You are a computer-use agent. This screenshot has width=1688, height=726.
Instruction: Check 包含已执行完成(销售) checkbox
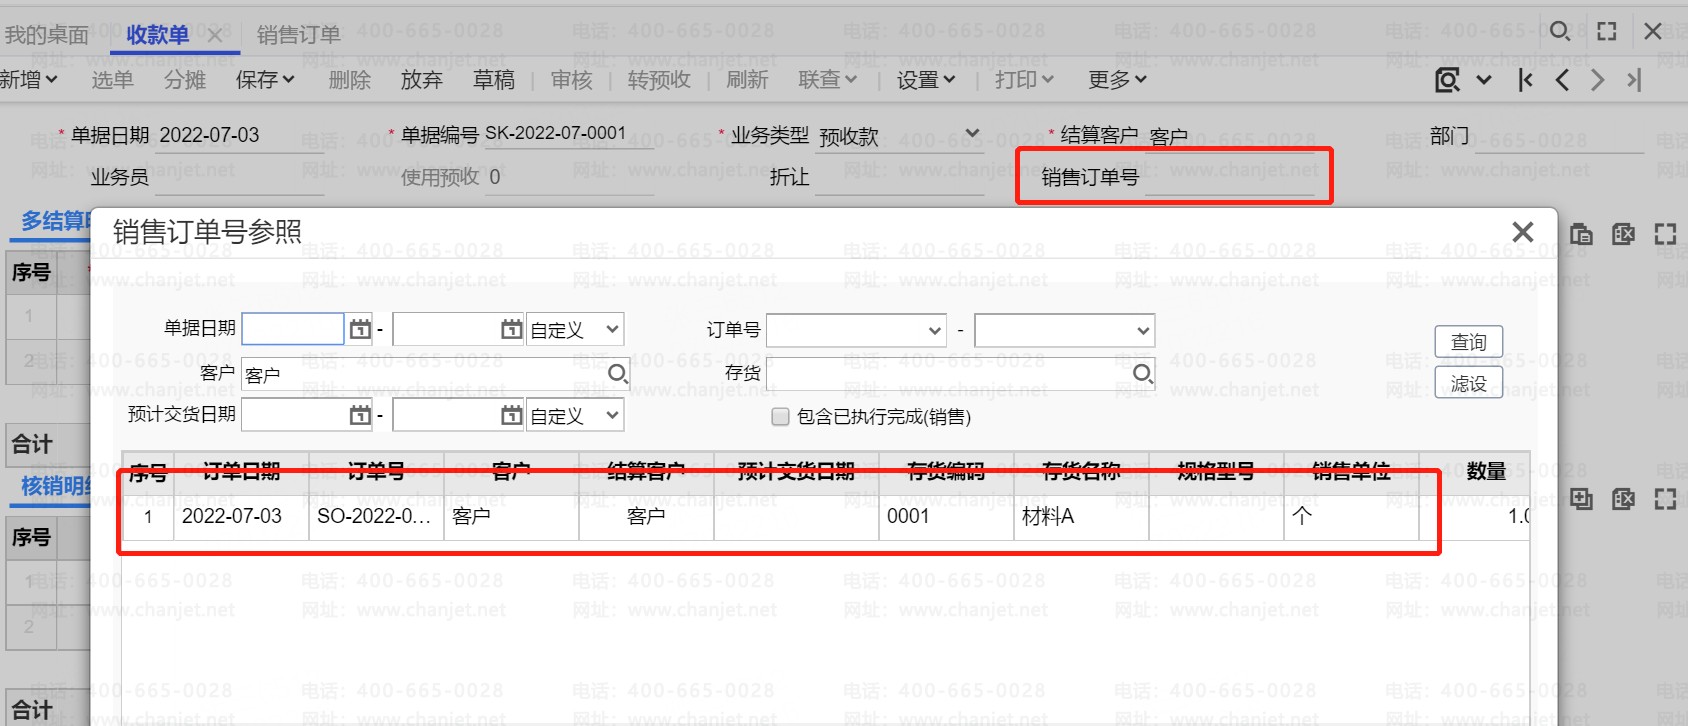(x=780, y=417)
